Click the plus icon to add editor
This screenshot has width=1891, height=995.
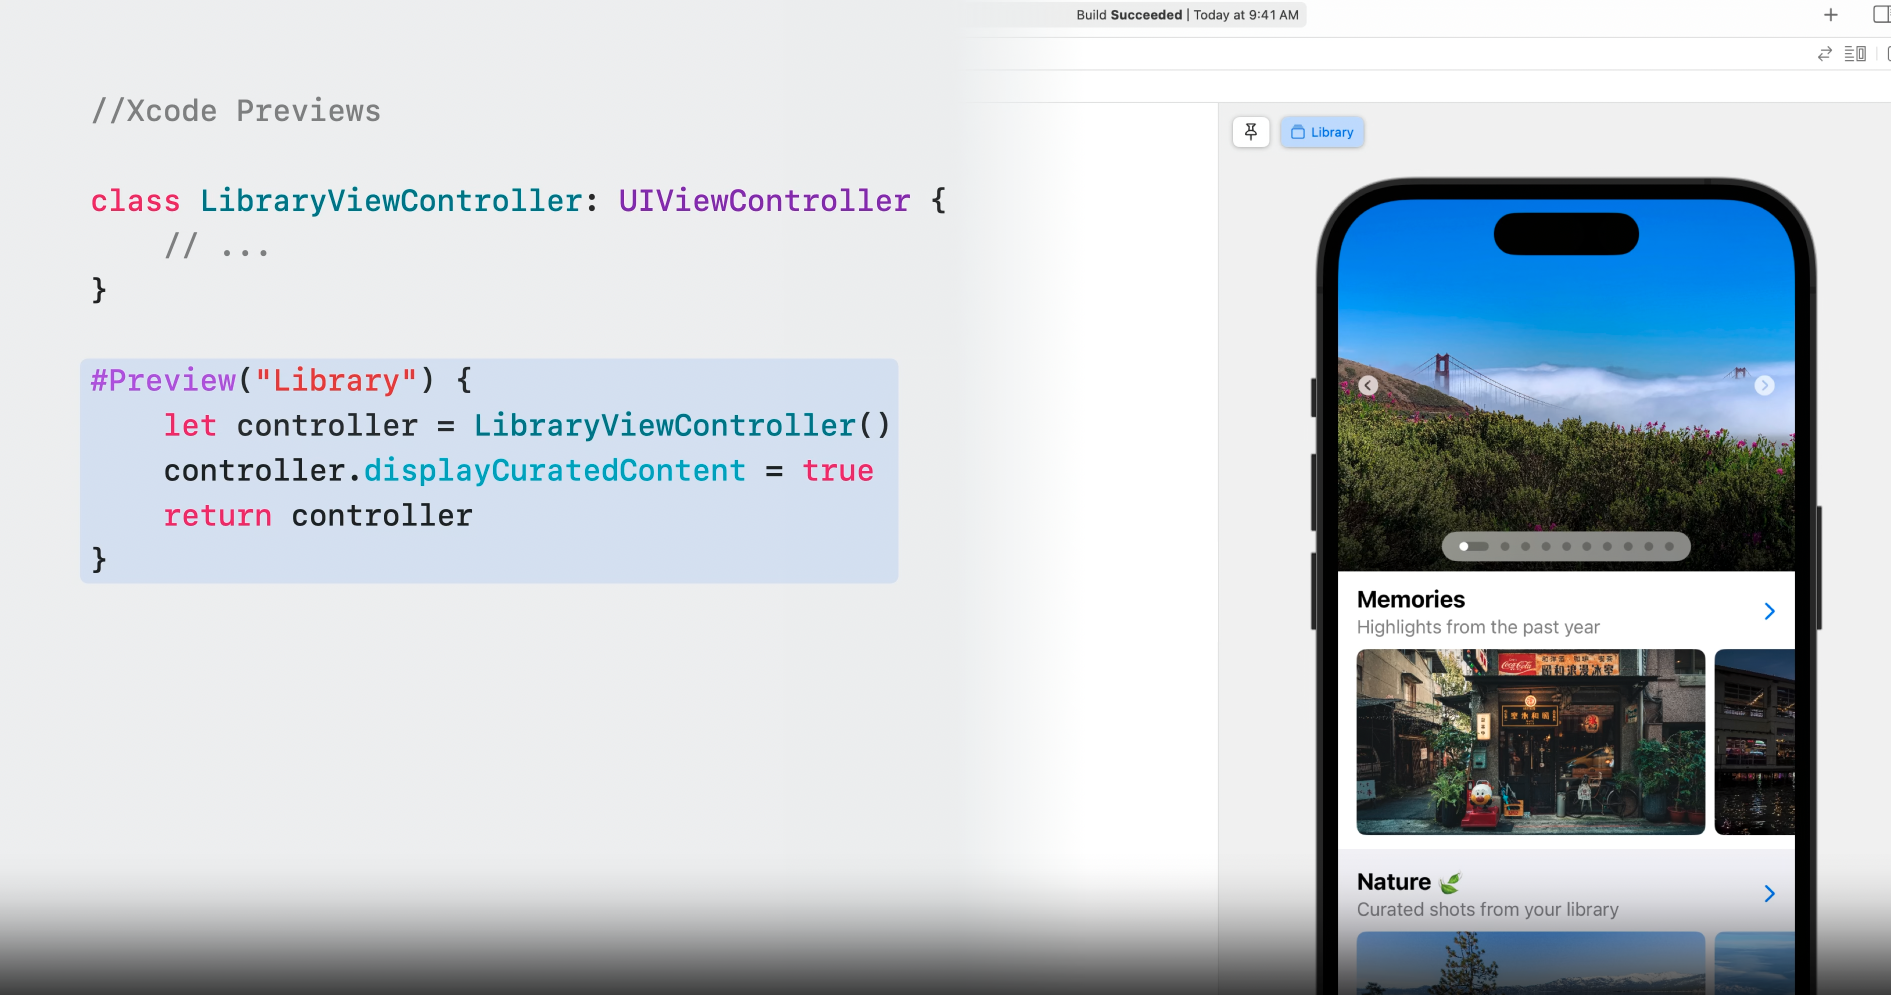click(x=1831, y=15)
